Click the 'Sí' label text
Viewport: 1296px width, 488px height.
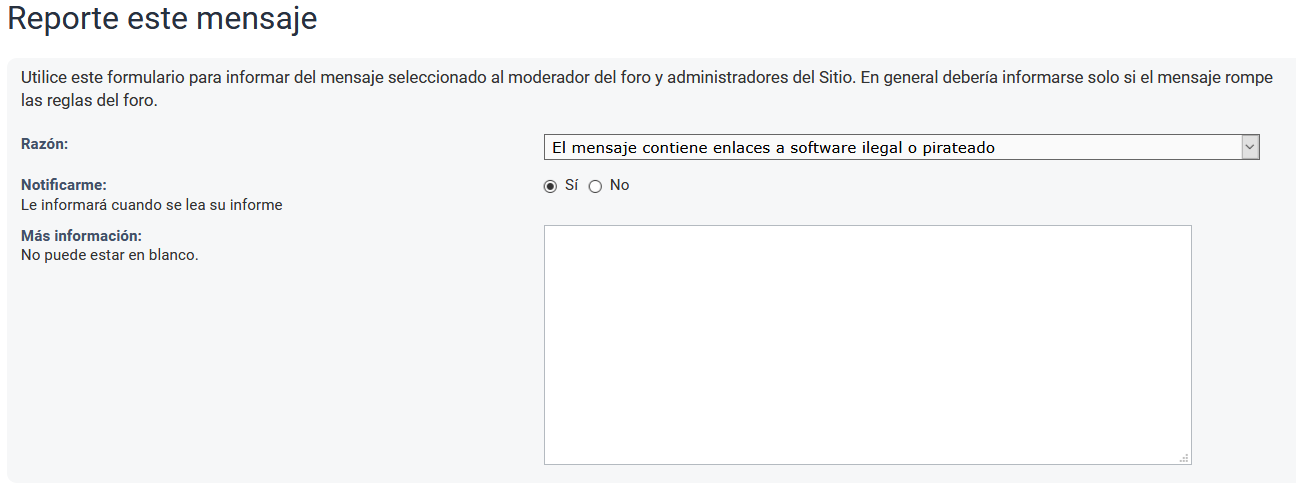[x=572, y=185]
